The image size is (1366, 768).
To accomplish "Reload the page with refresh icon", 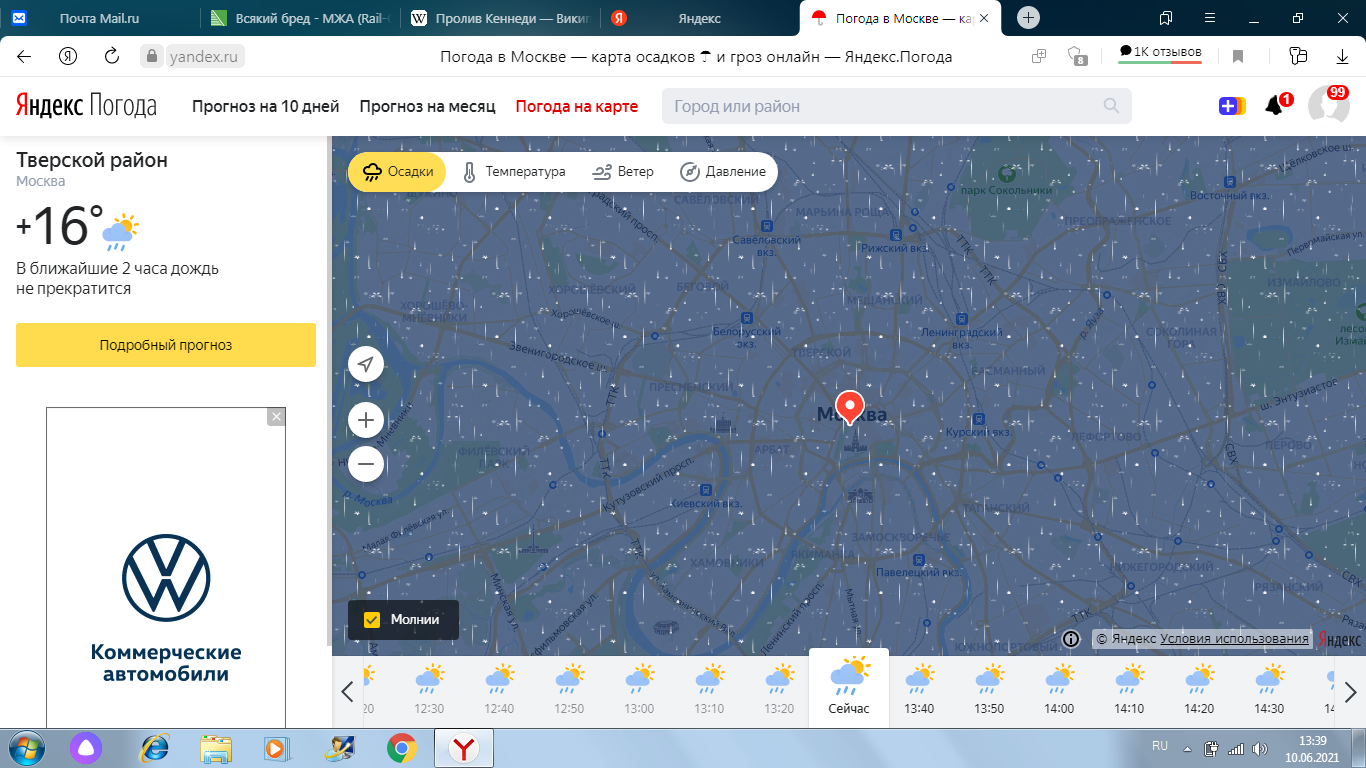I will click(x=112, y=56).
